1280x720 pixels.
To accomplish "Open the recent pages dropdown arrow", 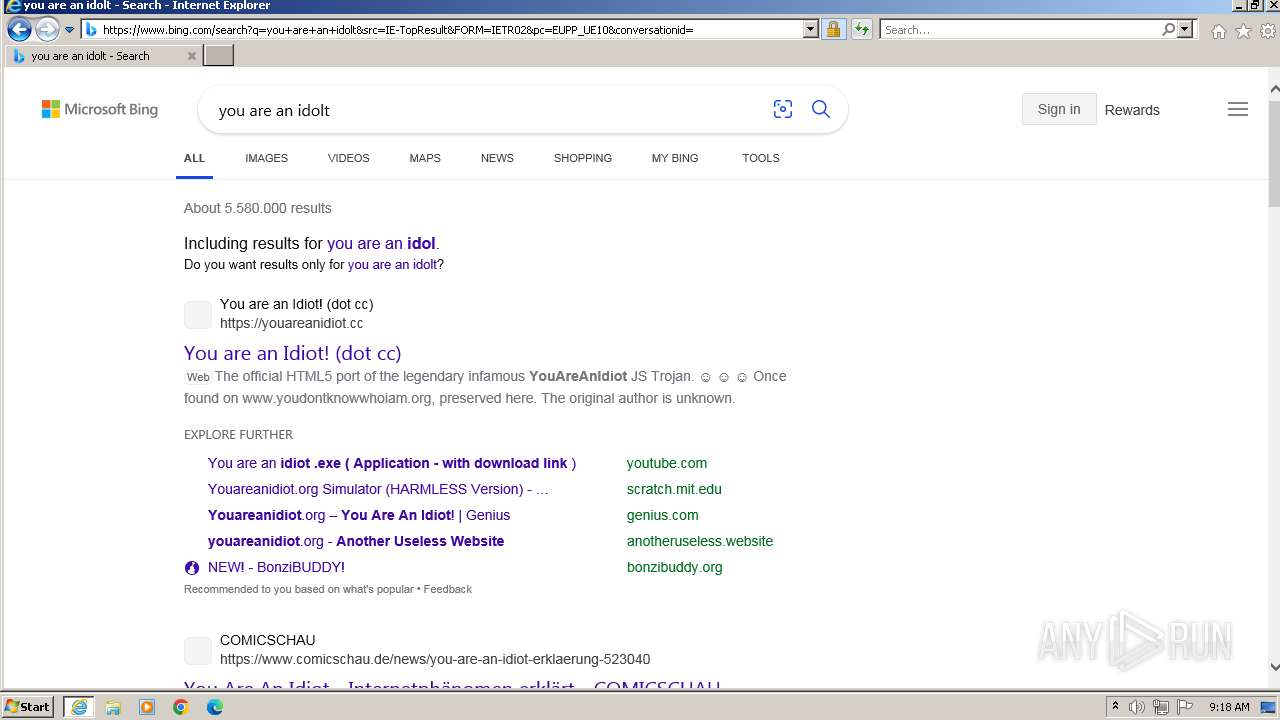I will pos(69,30).
